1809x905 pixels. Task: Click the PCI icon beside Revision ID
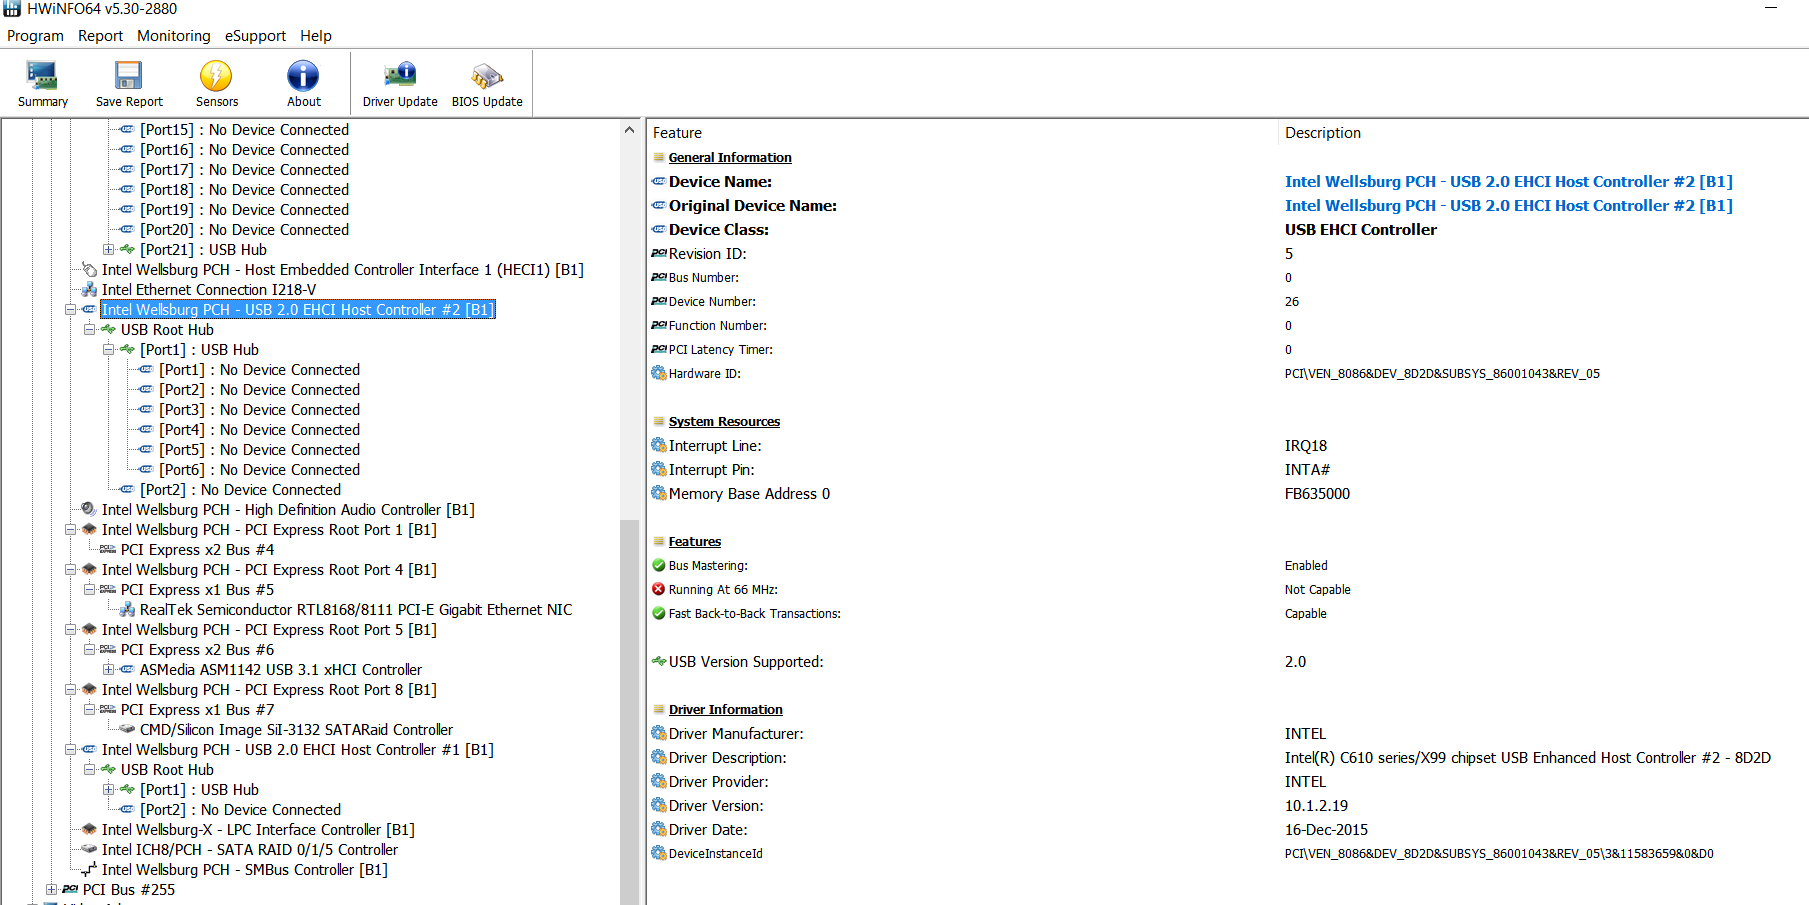pos(659,253)
